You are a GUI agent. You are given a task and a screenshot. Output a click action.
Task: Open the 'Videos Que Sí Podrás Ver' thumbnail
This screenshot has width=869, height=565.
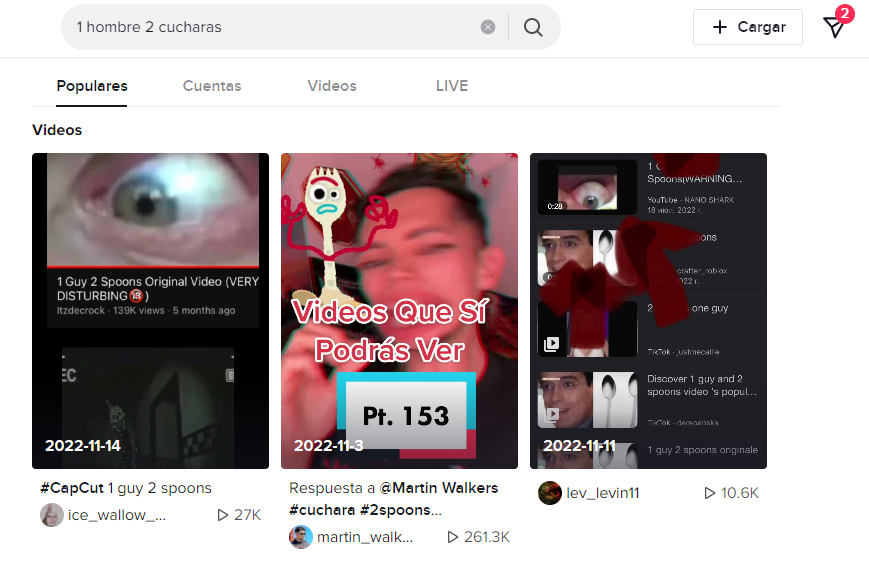(399, 311)
